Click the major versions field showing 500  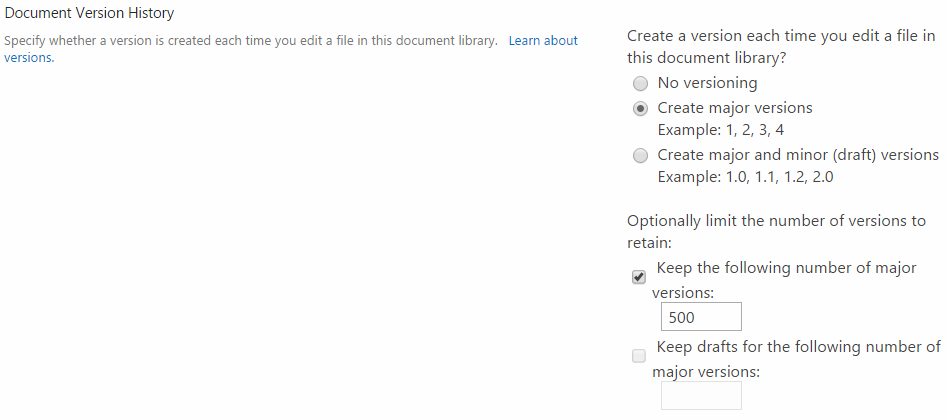(701, 317)
